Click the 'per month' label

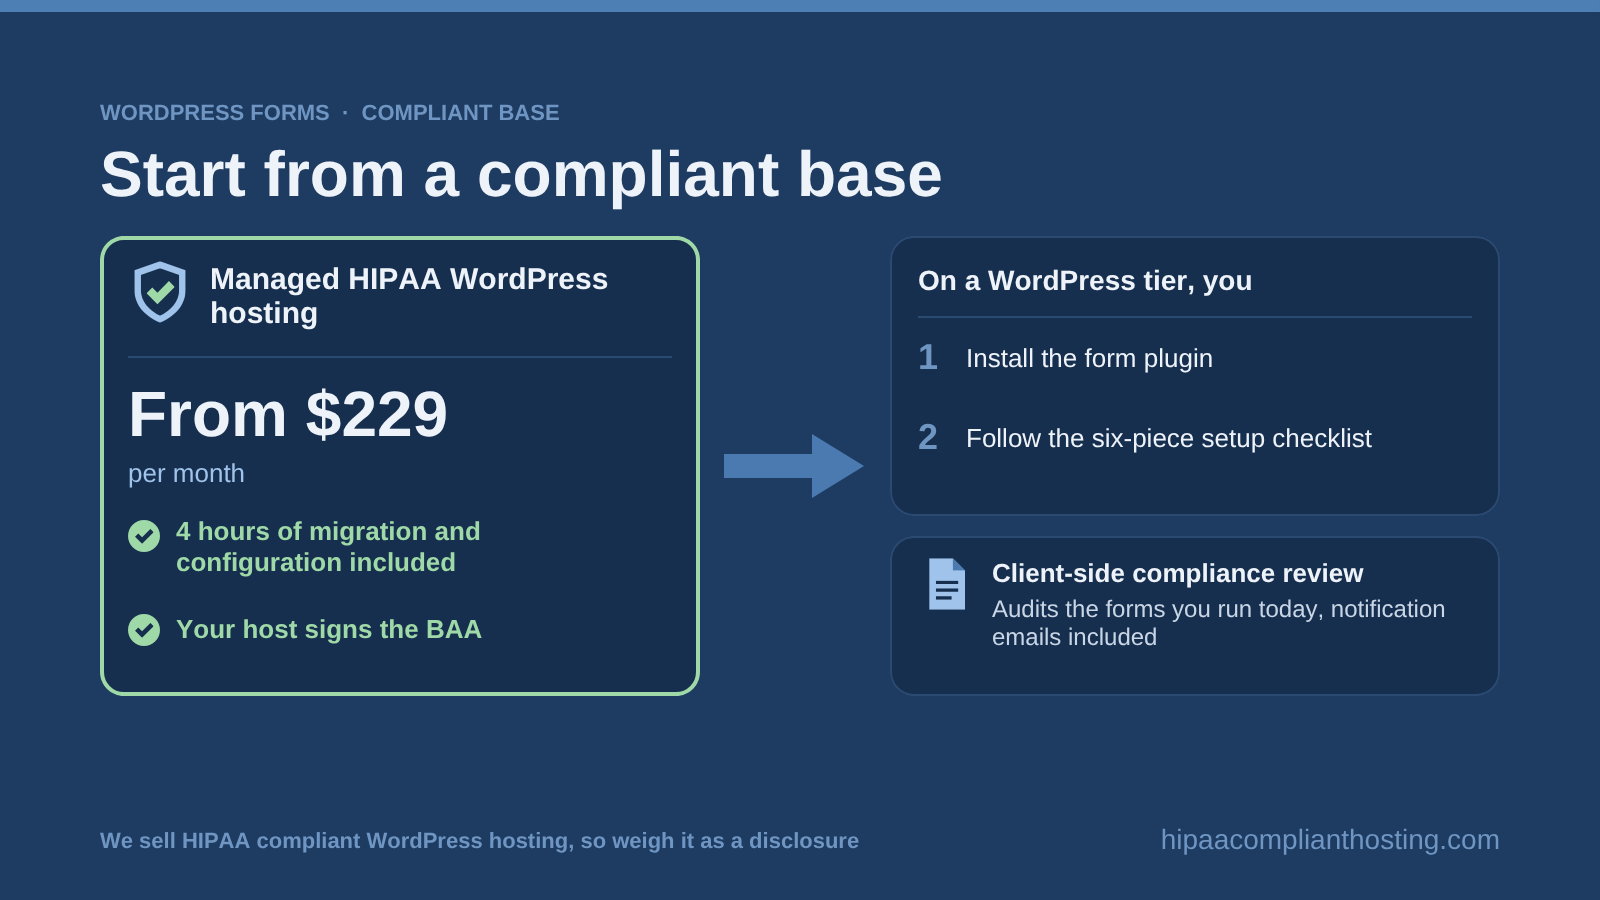click(186, 473)
